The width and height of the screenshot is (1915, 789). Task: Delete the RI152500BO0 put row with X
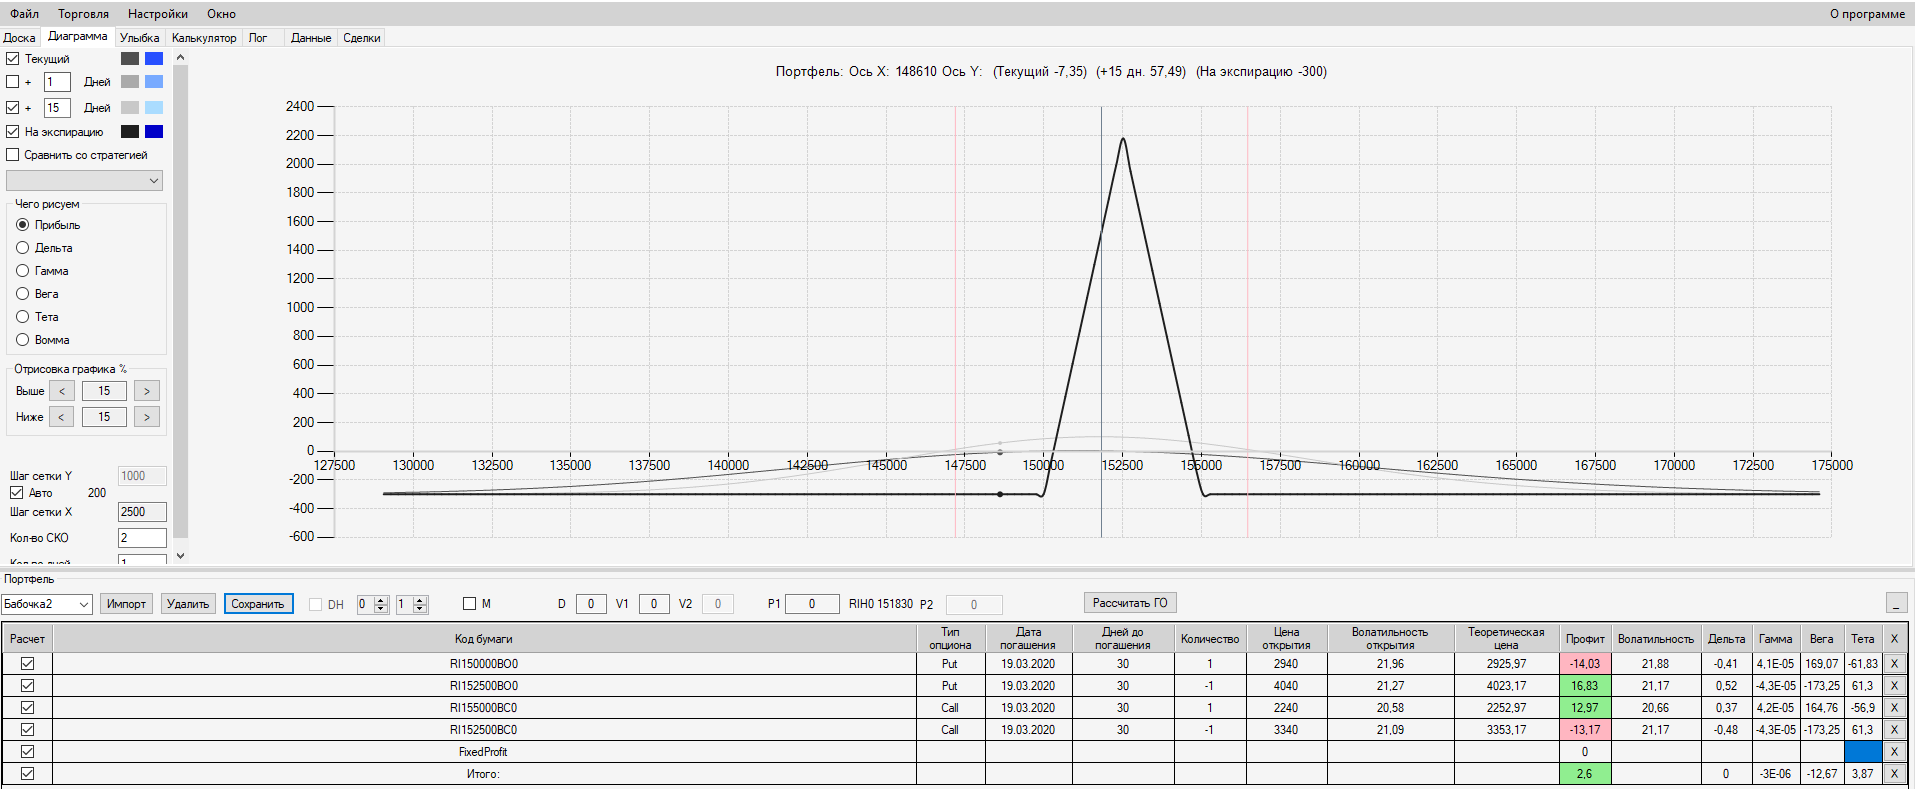(x=1893, y=686)
